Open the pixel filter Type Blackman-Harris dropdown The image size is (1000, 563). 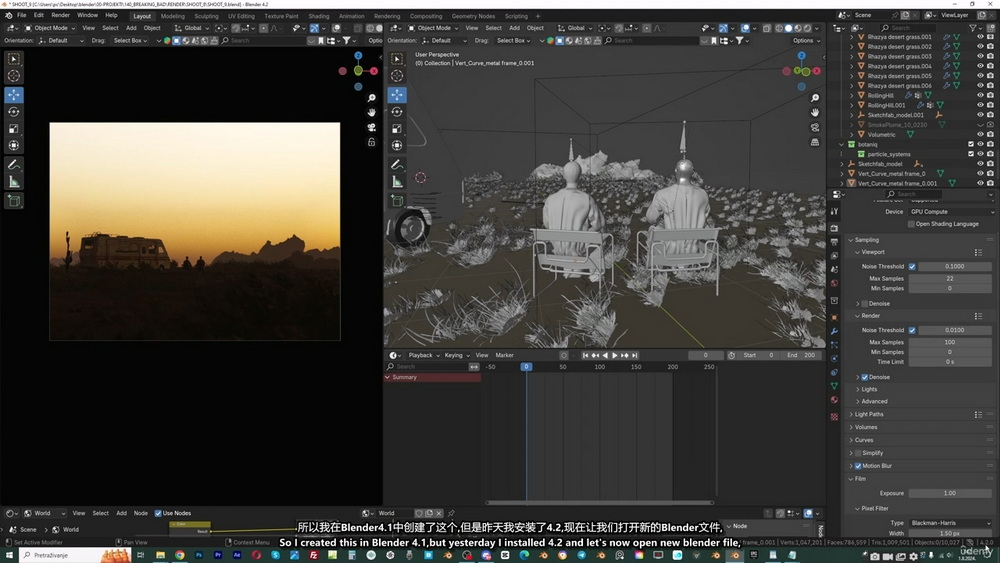952,523
